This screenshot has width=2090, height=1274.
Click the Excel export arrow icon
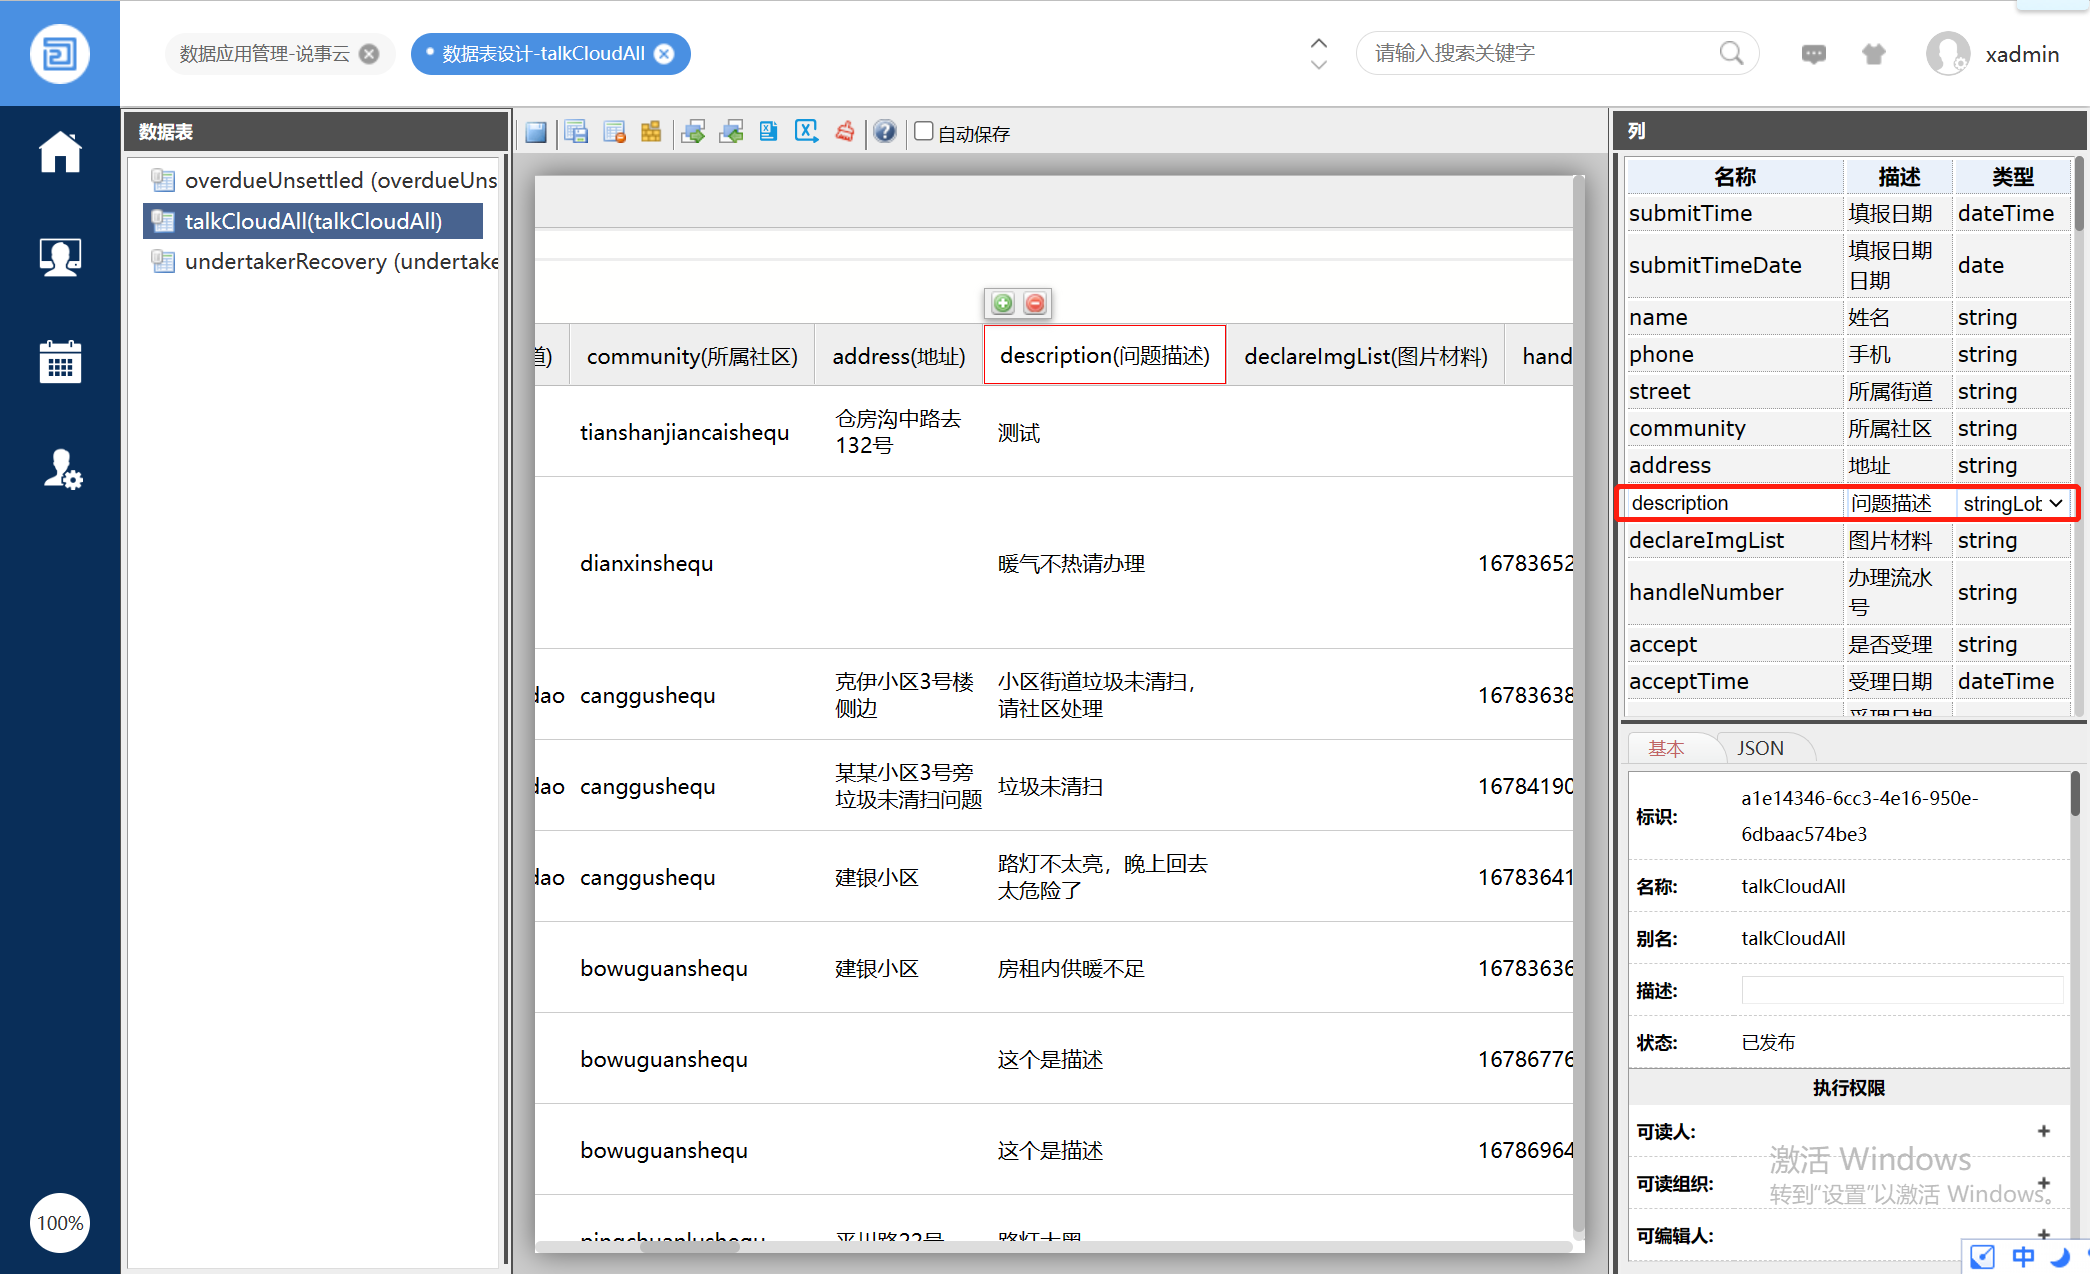tap(806, 132)
